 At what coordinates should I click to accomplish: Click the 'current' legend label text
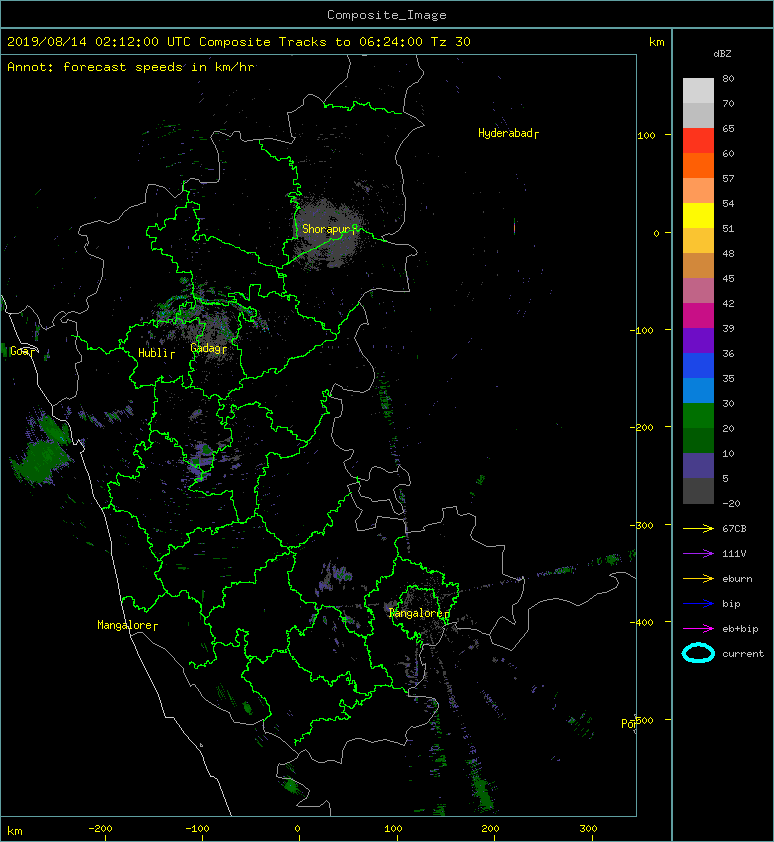(x=743, y=654)
